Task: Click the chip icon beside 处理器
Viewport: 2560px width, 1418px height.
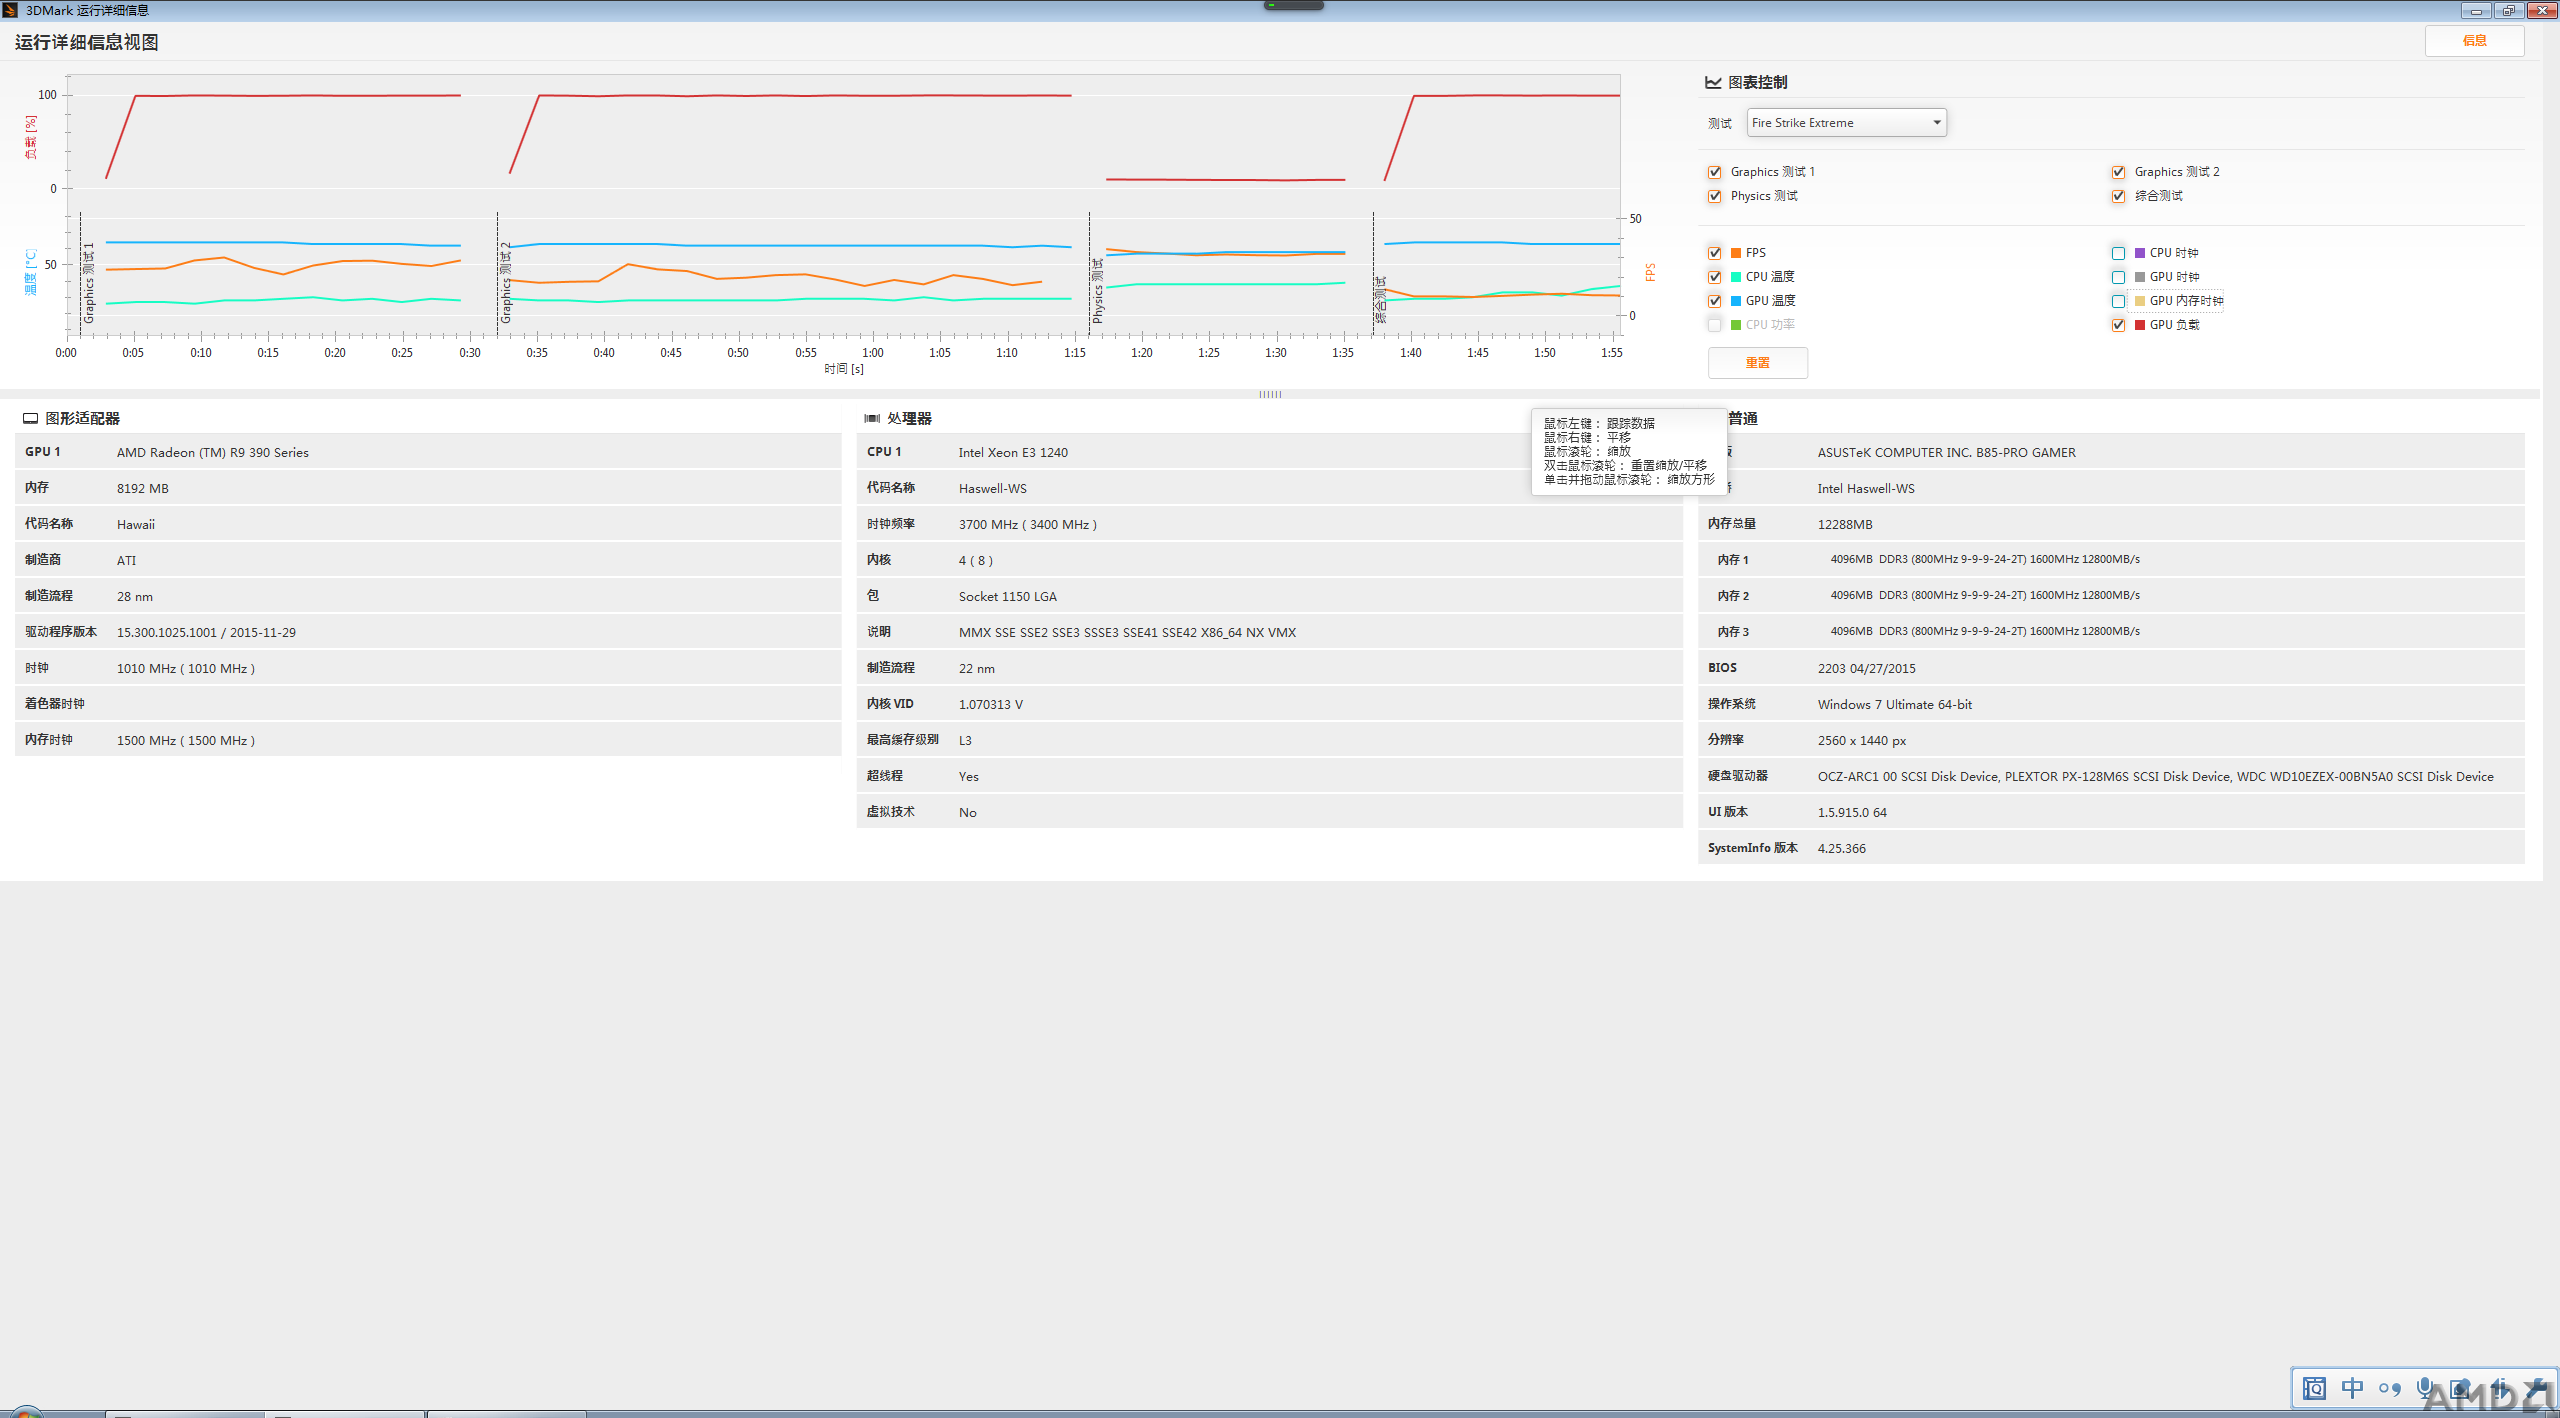Action: tap(872, 418)
